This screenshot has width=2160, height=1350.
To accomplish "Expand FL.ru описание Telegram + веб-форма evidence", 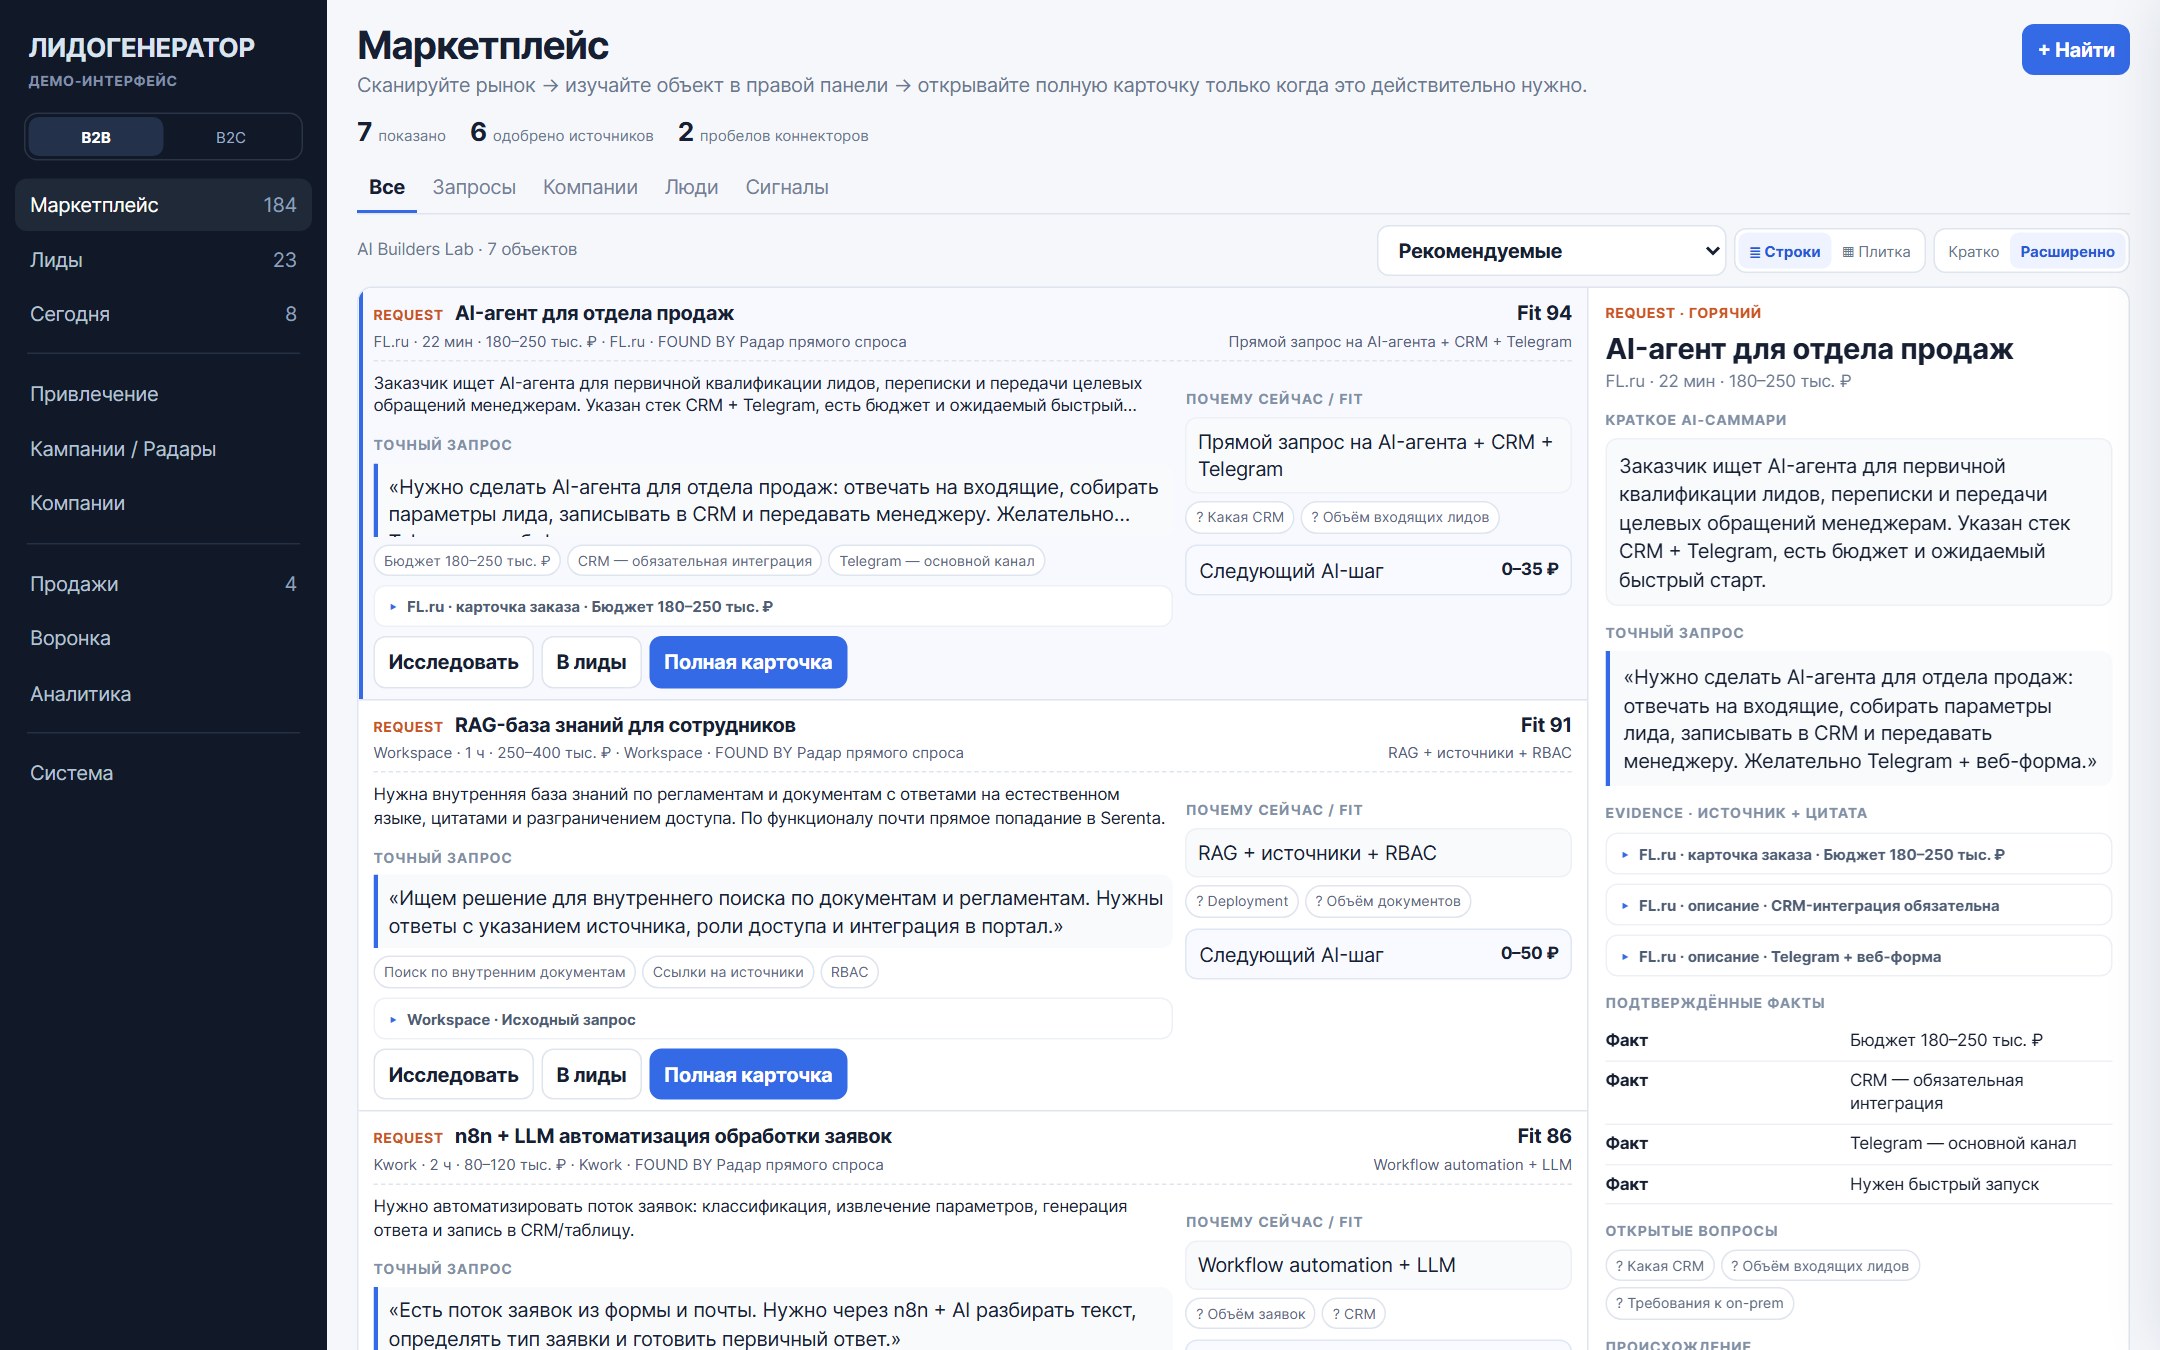I will (x=1858, y=957).
